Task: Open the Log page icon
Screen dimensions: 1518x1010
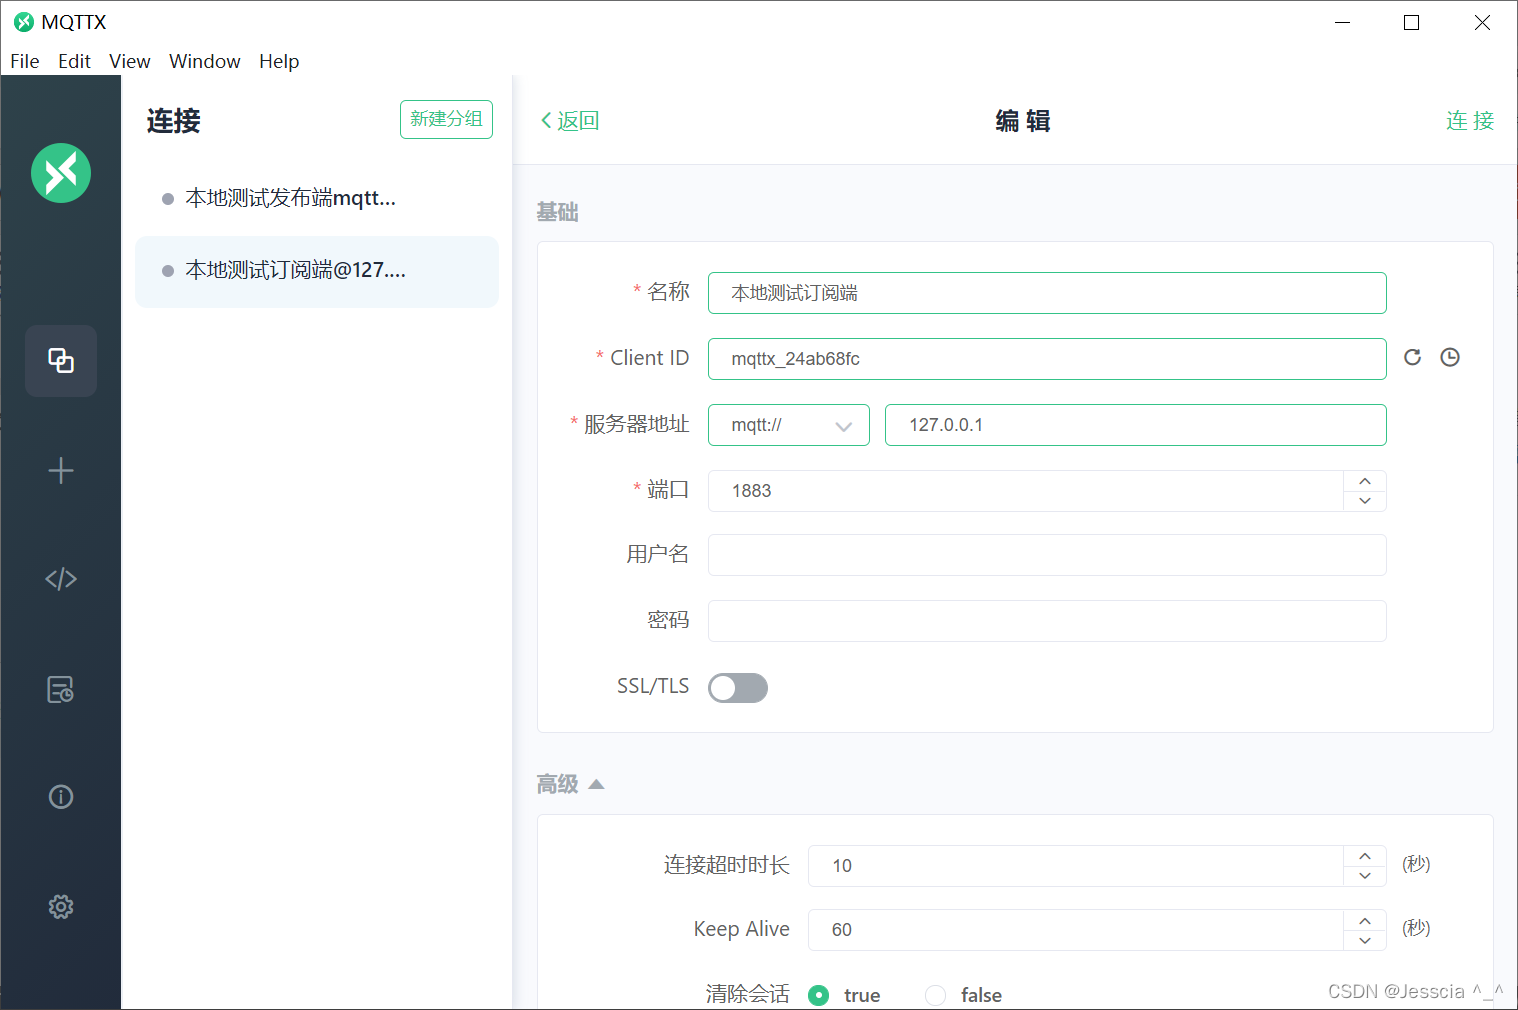Action: point(61,690)
